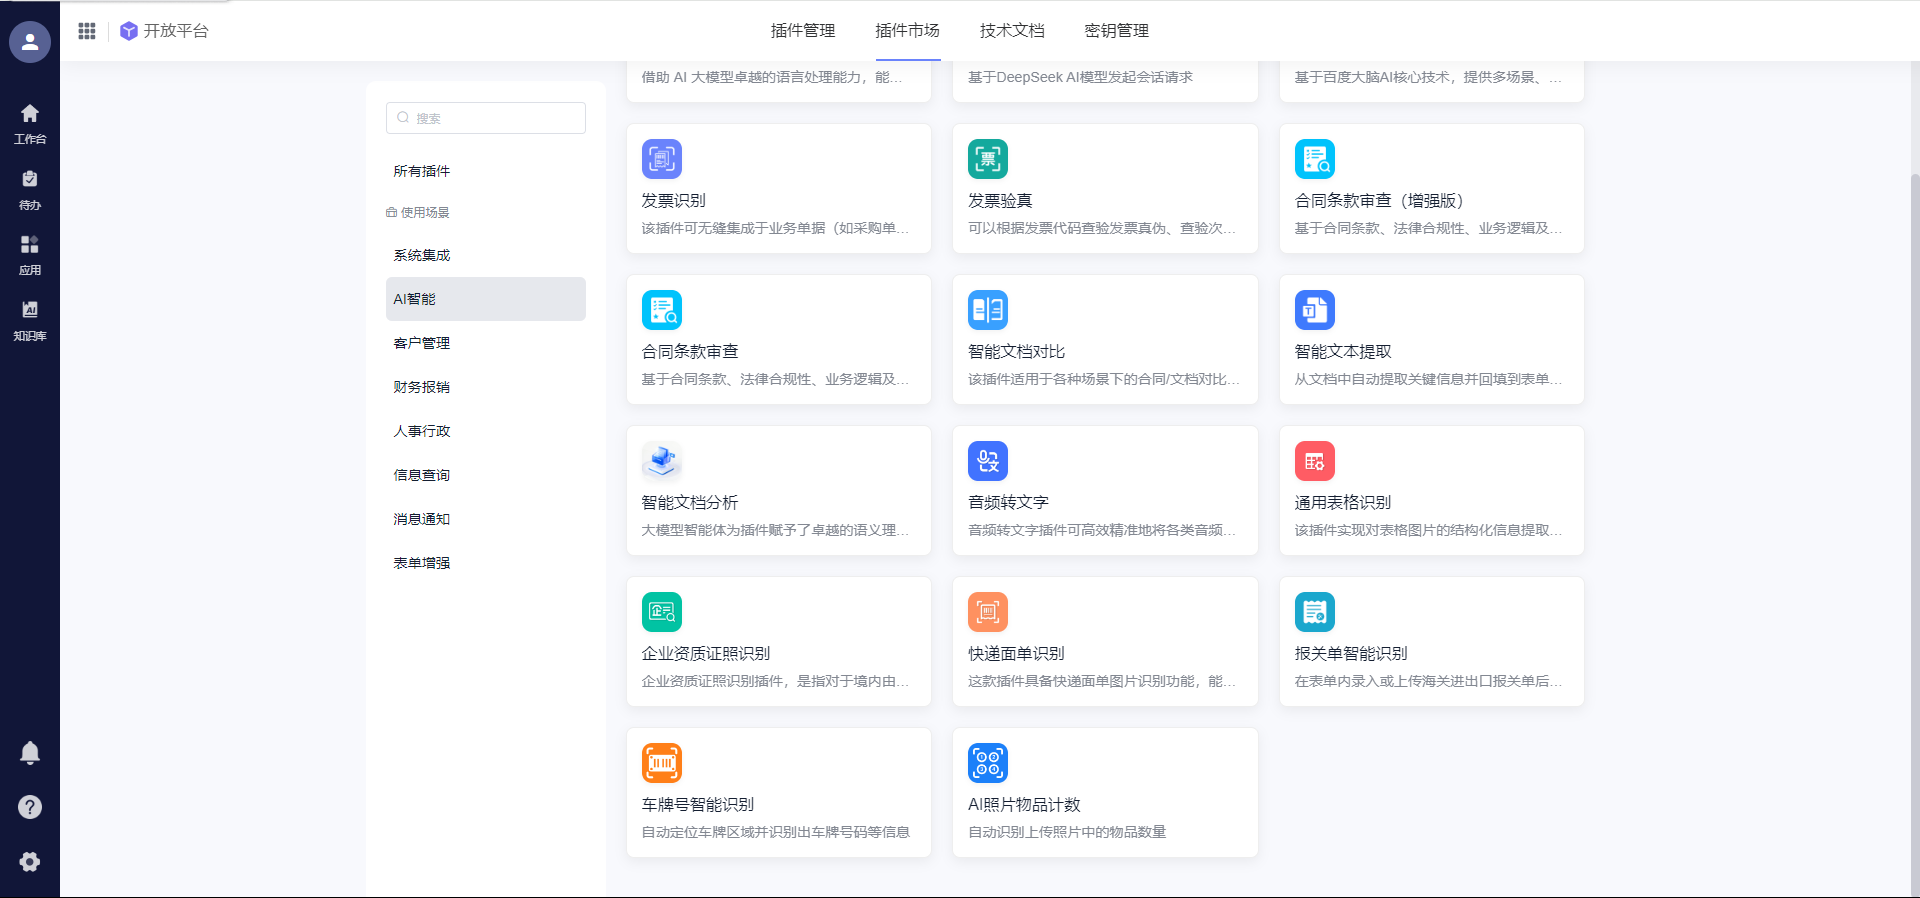Open the 发票验真 plugin icon
Screen dimensions: 1920x898
click(x=987, y=159)
